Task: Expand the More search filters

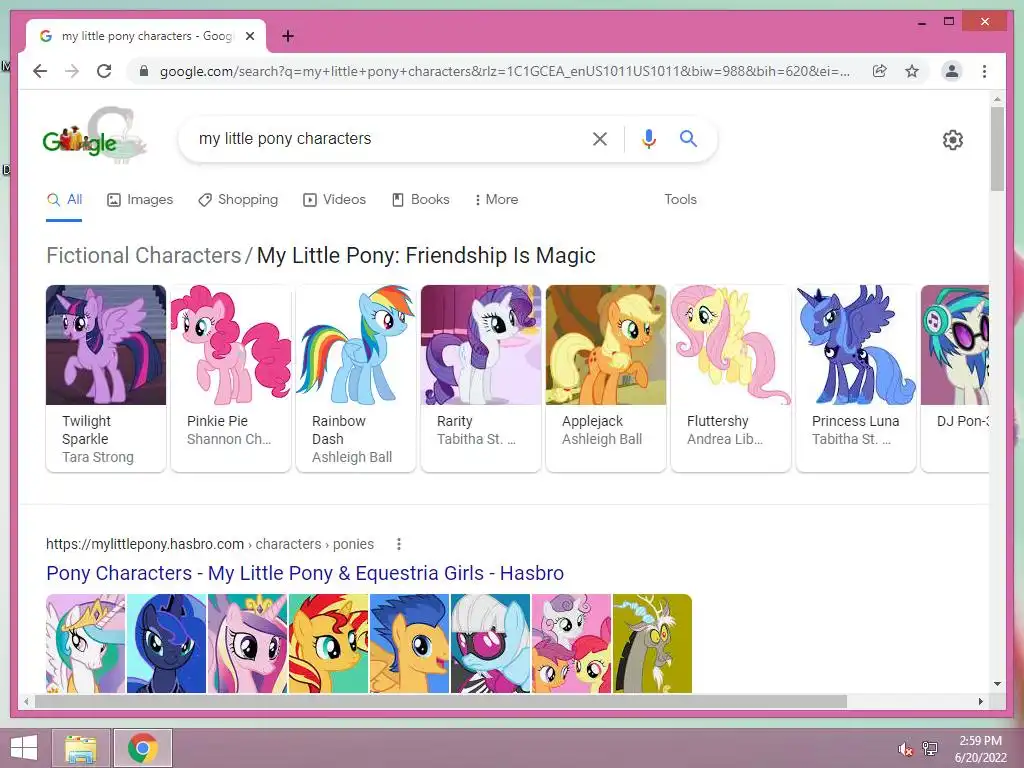Action: [496, 199]
